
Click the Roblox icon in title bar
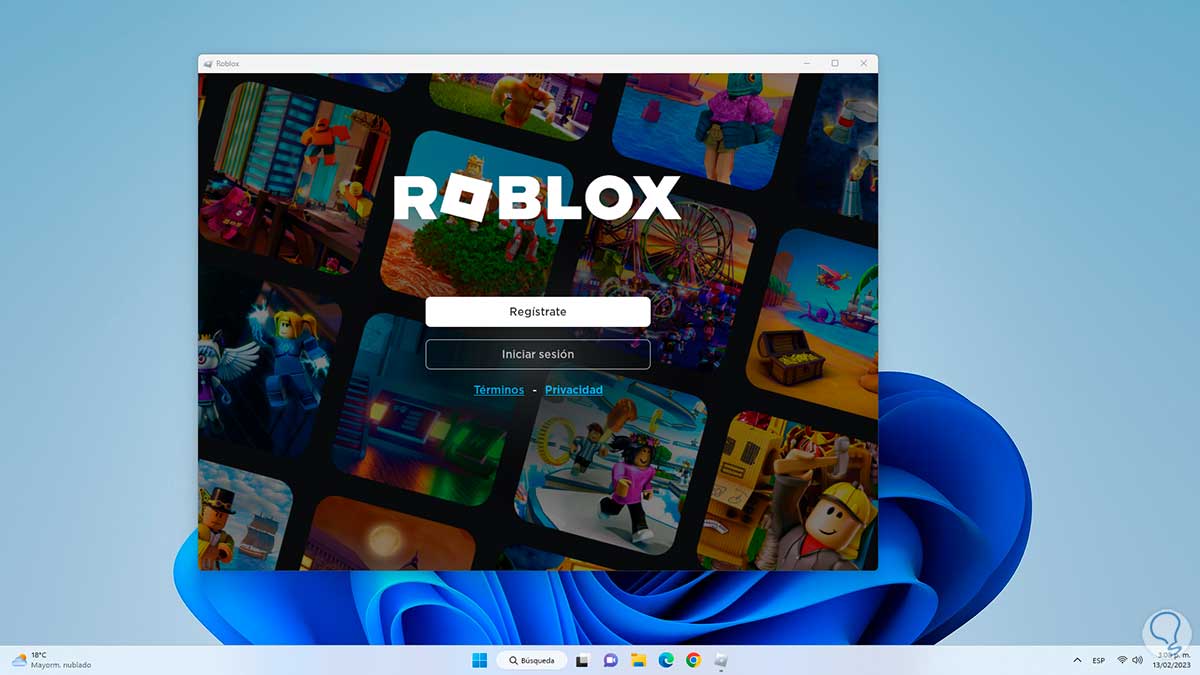208,64
